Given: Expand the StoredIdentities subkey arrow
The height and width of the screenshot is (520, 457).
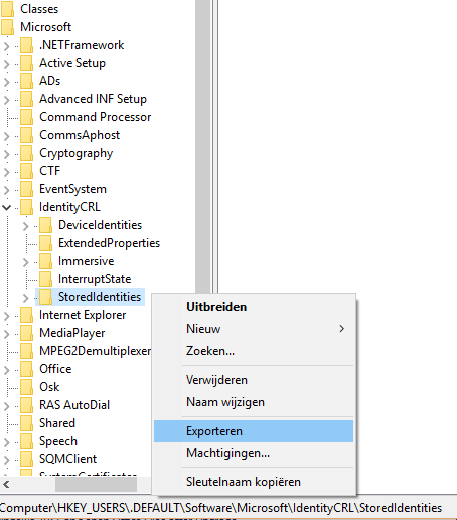Looking at the screenshot, I should coord(26,298).
